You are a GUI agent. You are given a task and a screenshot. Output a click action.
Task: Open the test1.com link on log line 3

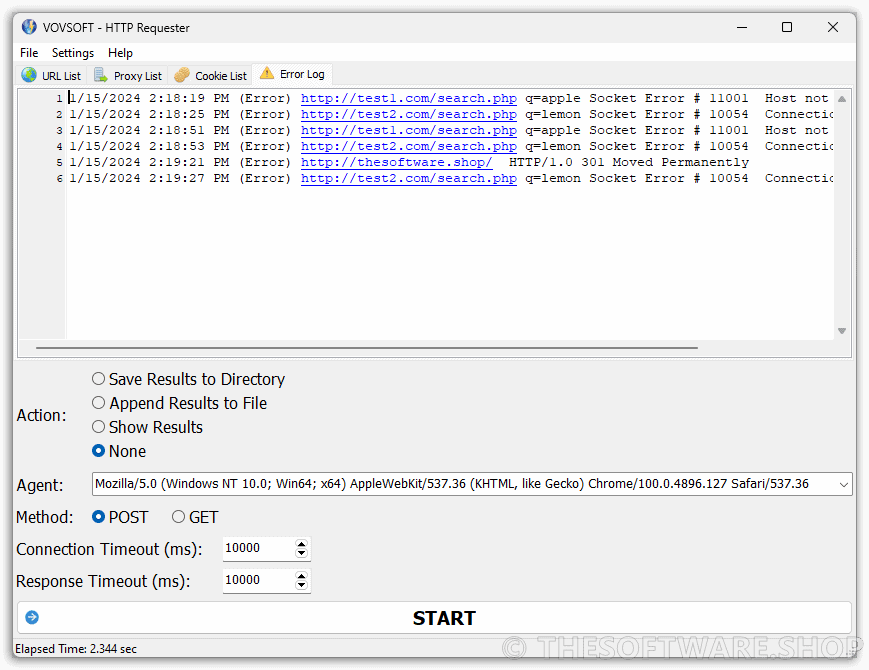tap(409, 131)
